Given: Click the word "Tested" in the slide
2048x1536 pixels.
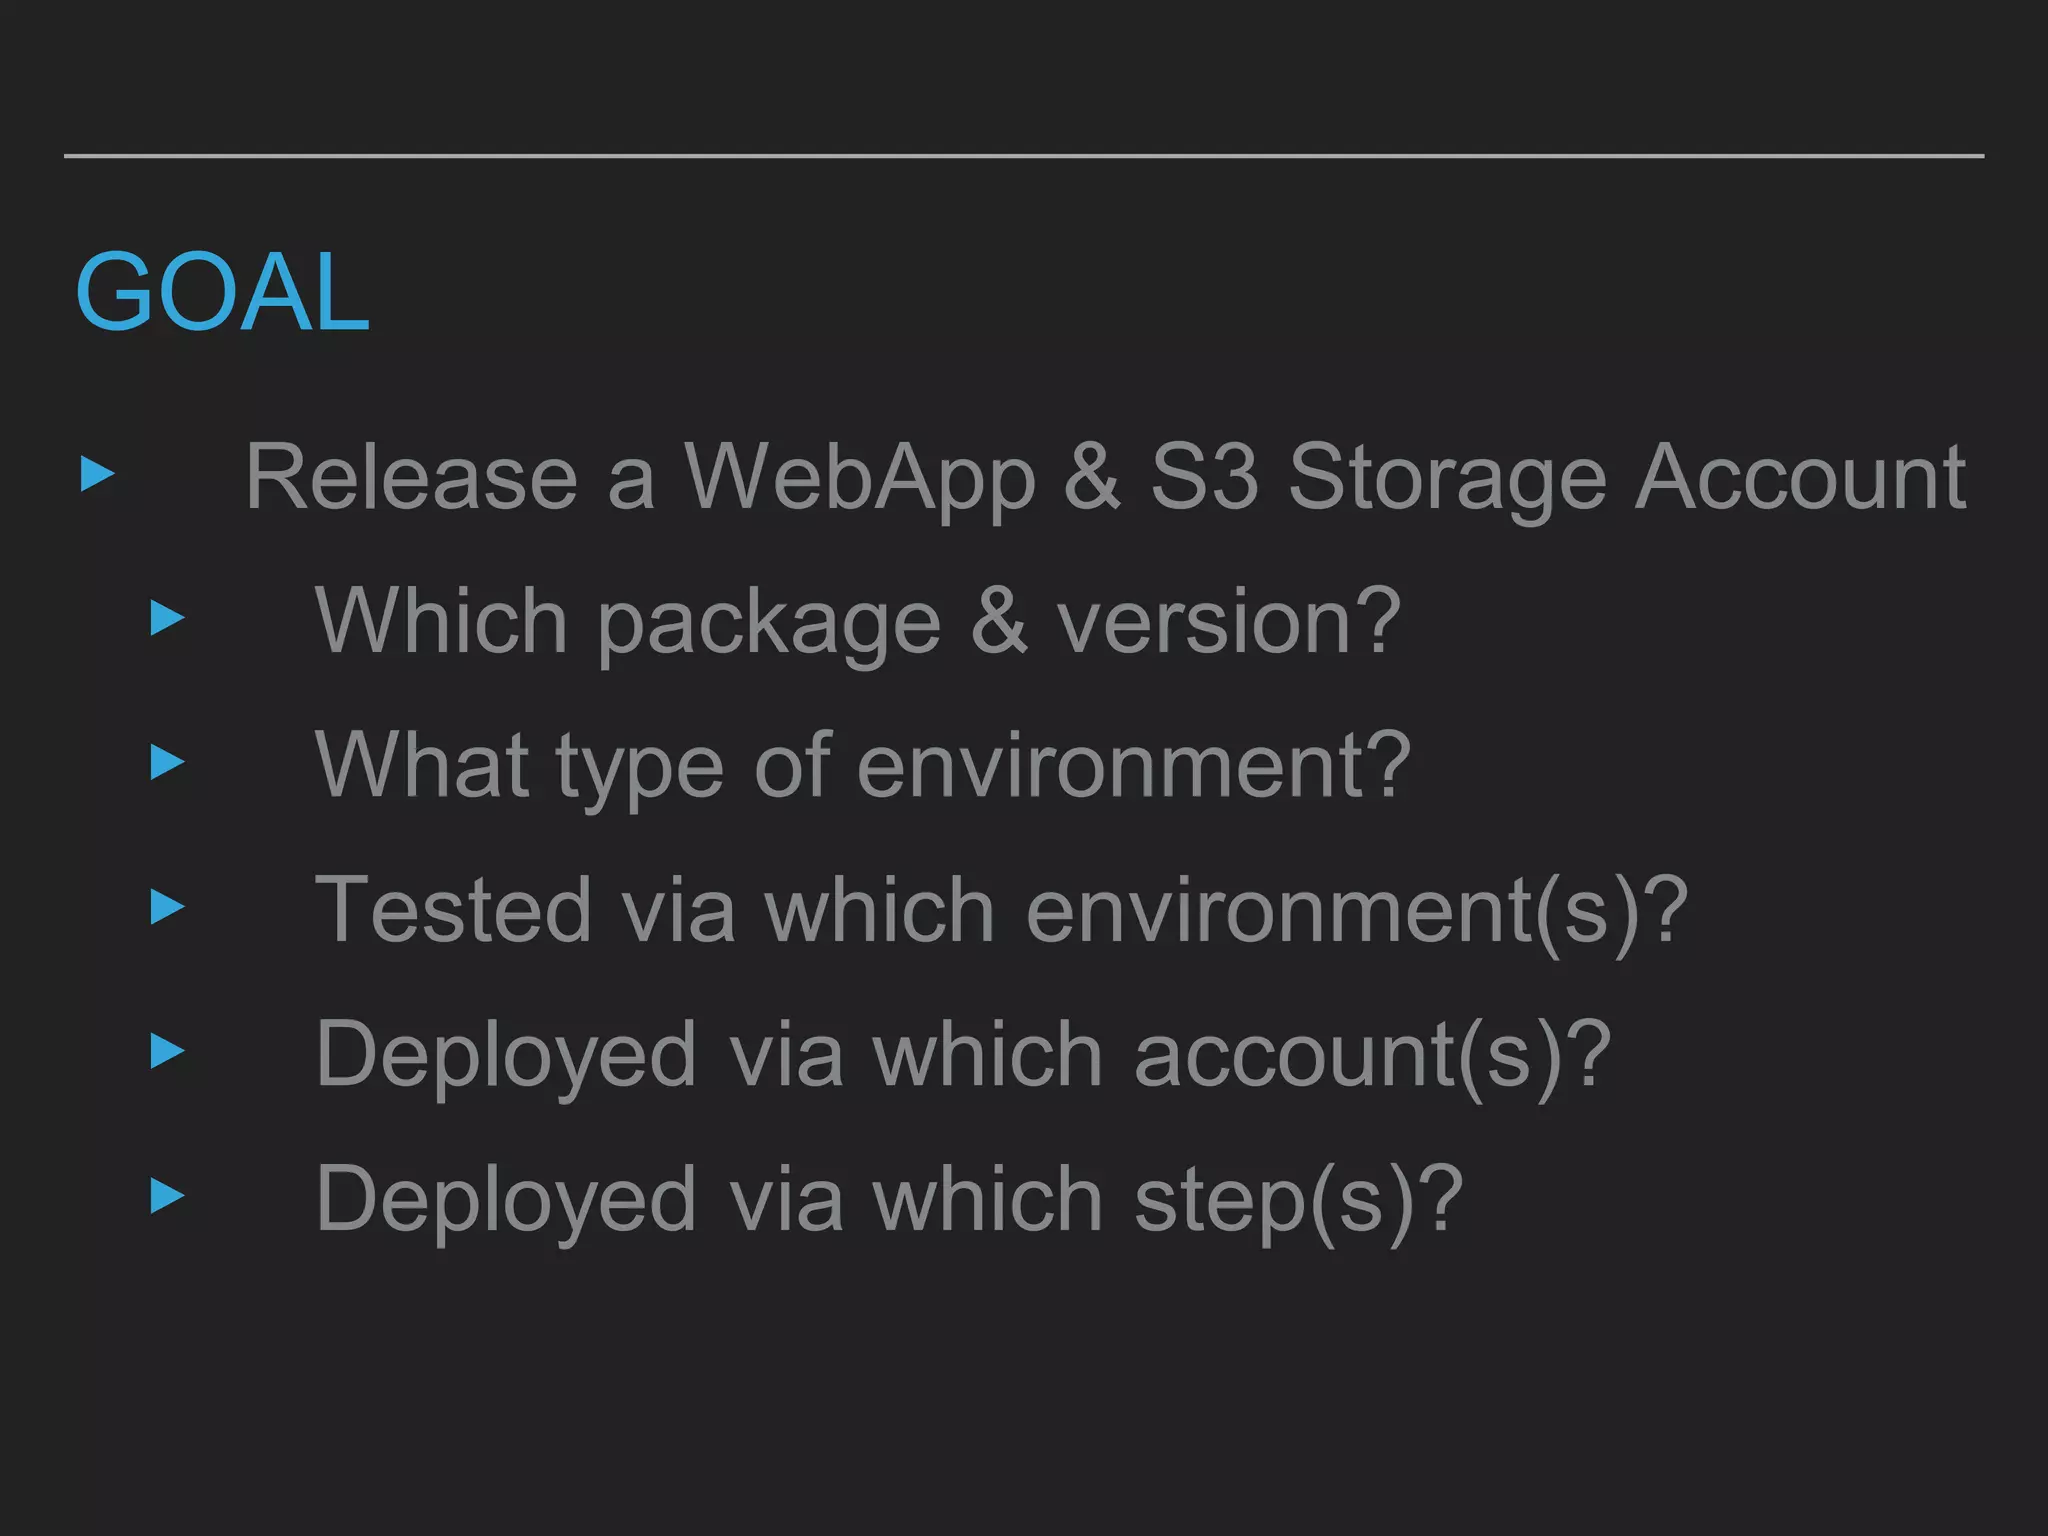Looking at the screenshot, I should [453, 910].
